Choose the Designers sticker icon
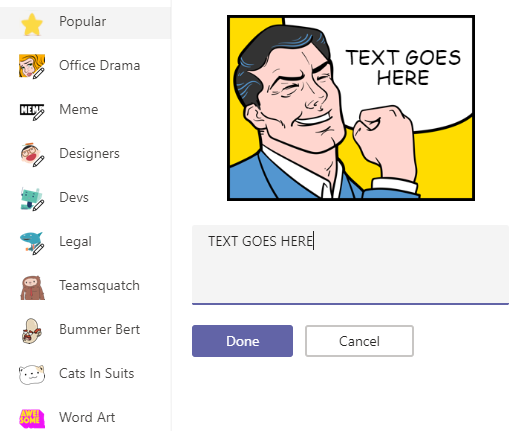Viewport: 529px width, 431px height. click(32, 154)
